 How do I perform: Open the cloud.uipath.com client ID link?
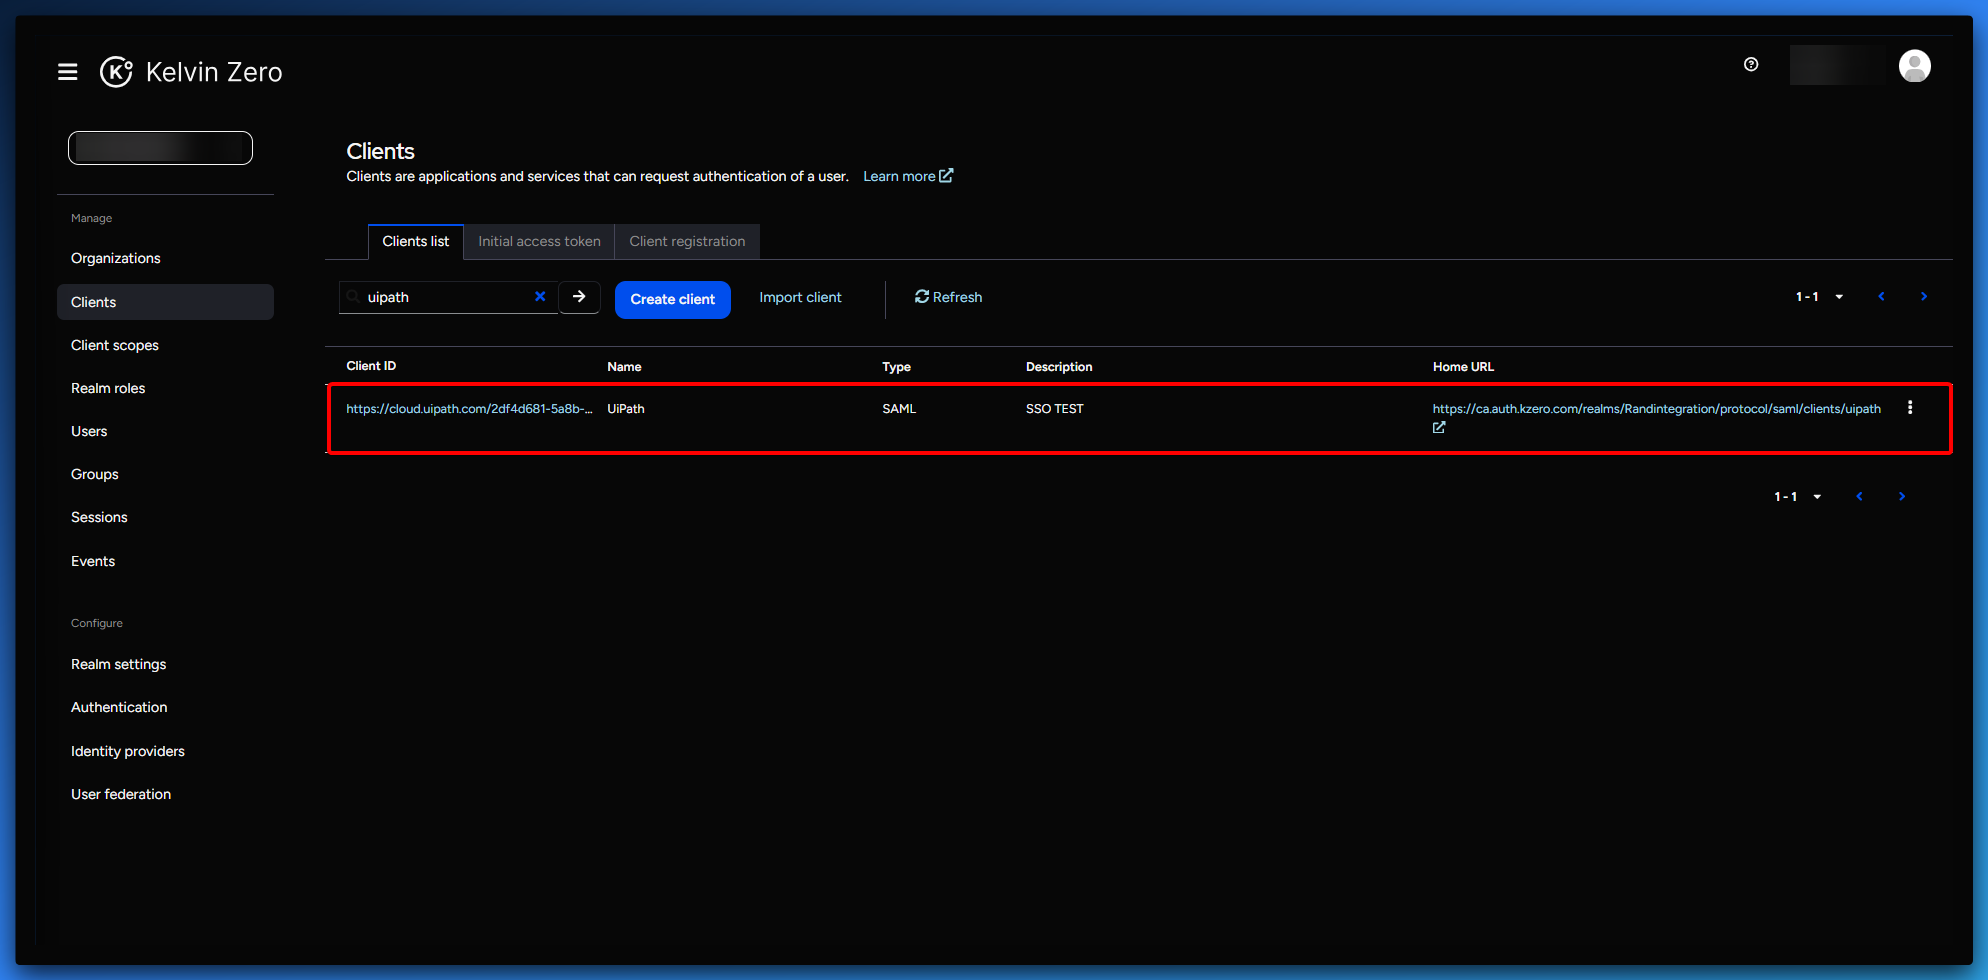469,409
